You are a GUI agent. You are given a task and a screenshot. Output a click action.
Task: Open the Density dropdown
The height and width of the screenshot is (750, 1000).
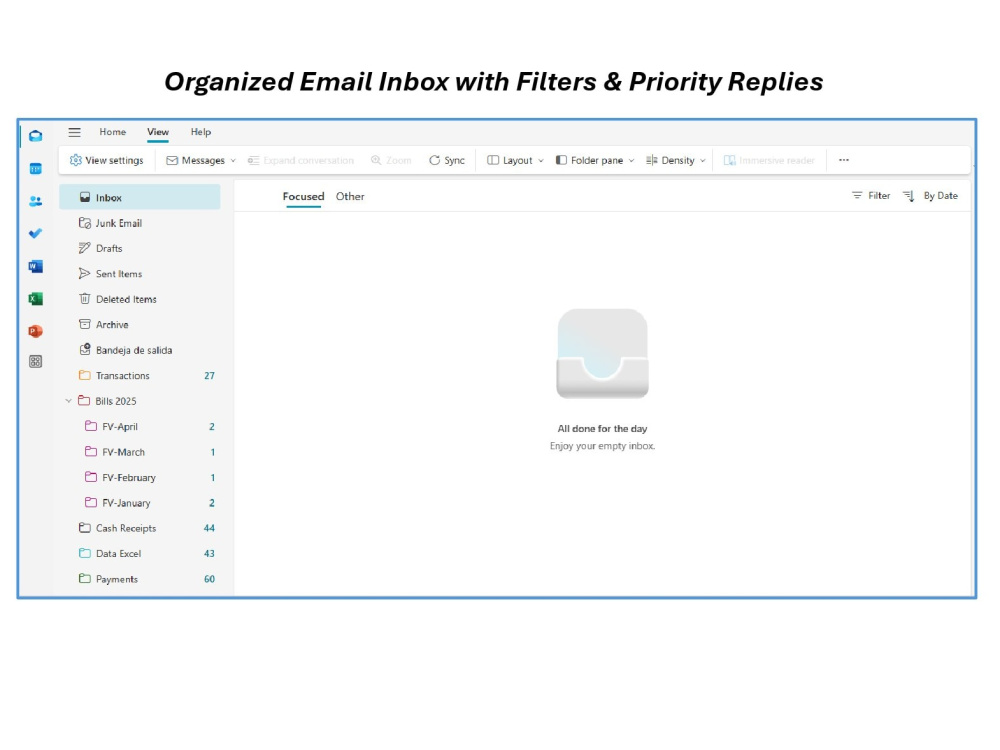click(x=676, y=160)
